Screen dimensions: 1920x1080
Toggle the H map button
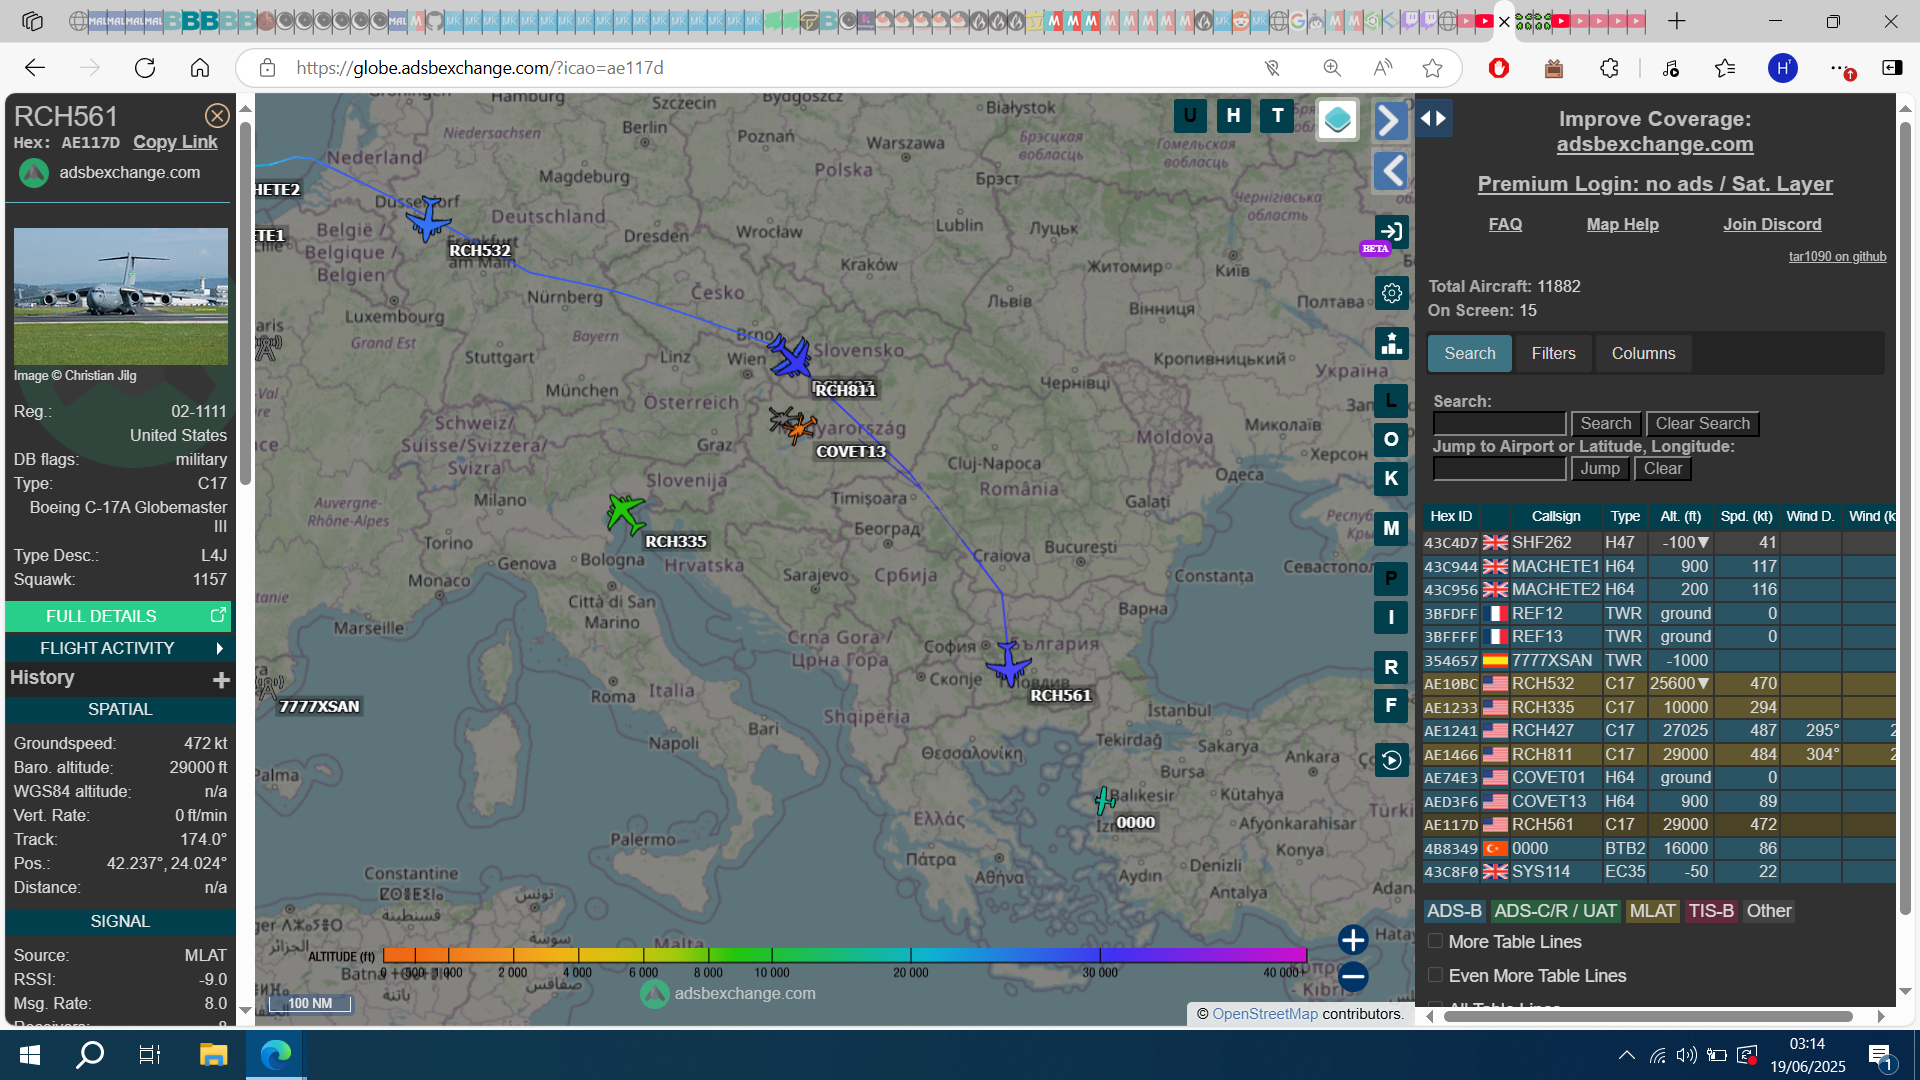click(x=1234, y=116)
